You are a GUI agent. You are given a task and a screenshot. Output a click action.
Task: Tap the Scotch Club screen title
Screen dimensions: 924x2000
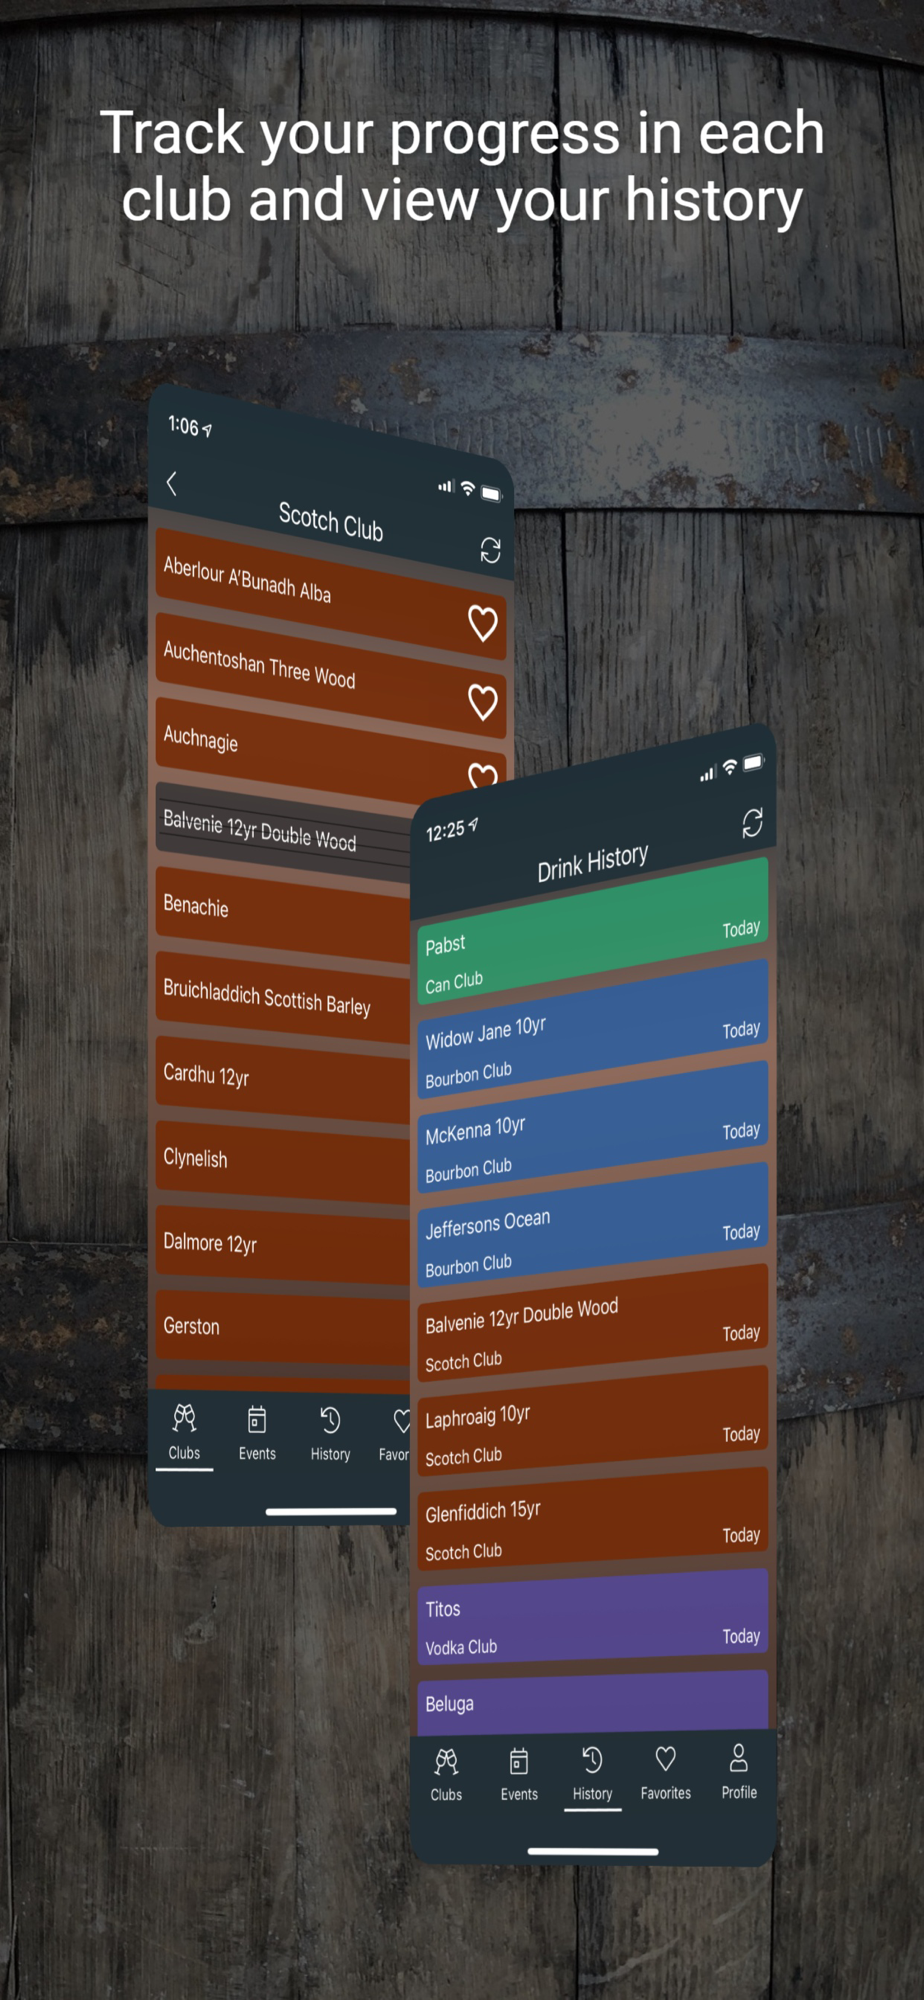330,522
